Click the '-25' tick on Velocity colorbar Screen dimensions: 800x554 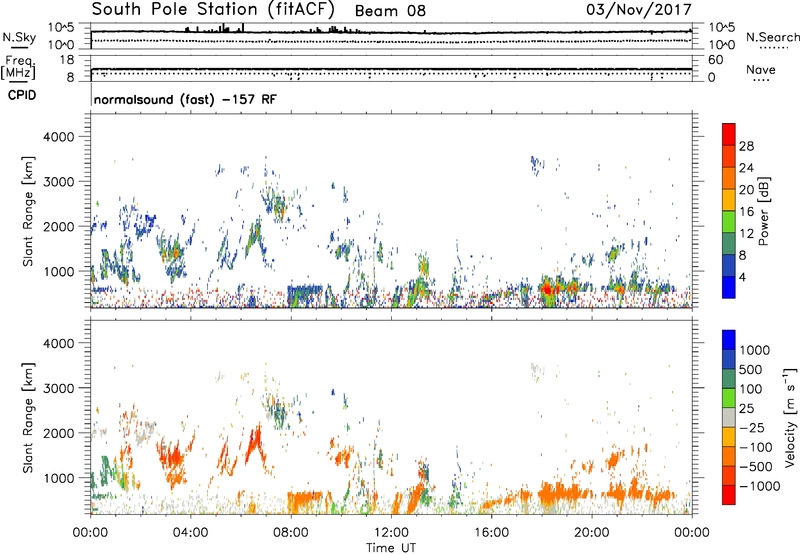pos(754,427)
